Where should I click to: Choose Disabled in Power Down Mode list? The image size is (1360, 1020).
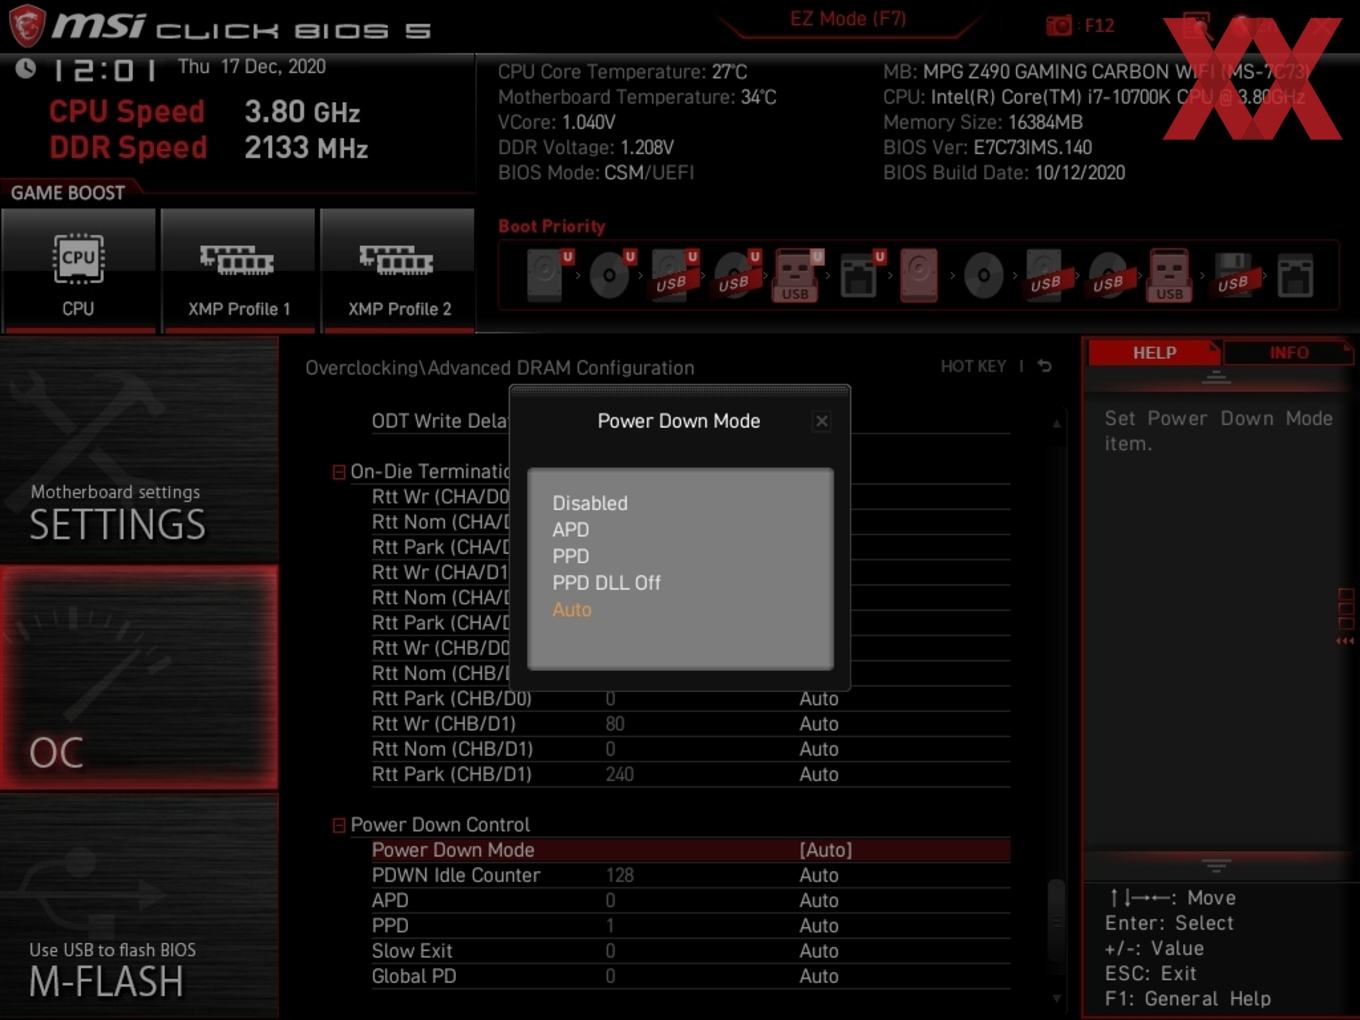[x=590, y=503]
